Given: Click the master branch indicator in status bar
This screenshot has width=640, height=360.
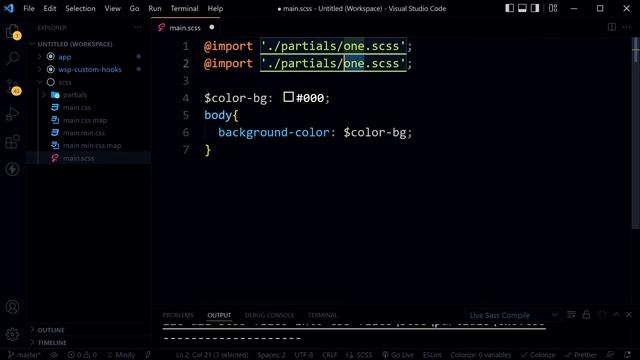Looking at the screenshot, I should pyautogui.click(x=24, y=355).
